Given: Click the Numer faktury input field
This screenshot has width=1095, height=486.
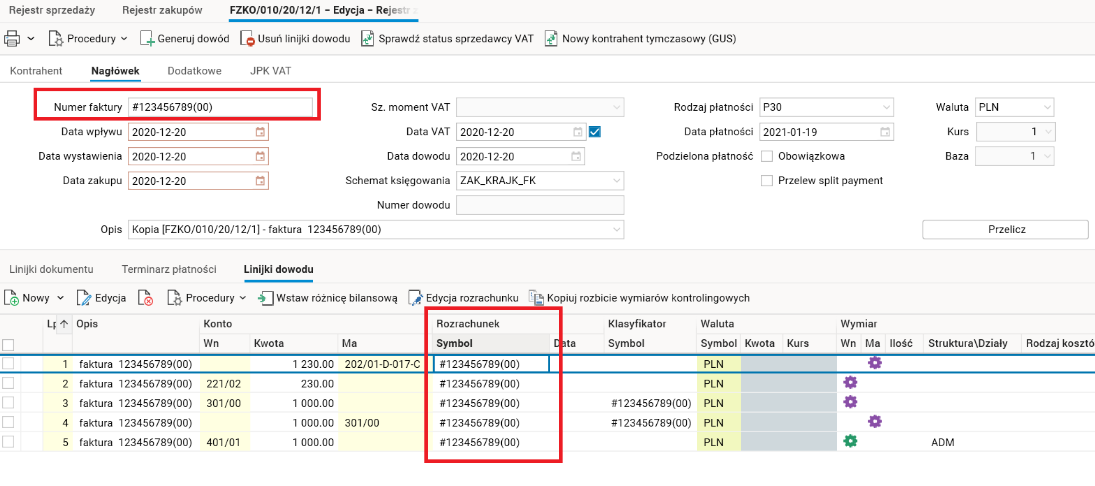Looking at the screenshot, I should [220, 107].
